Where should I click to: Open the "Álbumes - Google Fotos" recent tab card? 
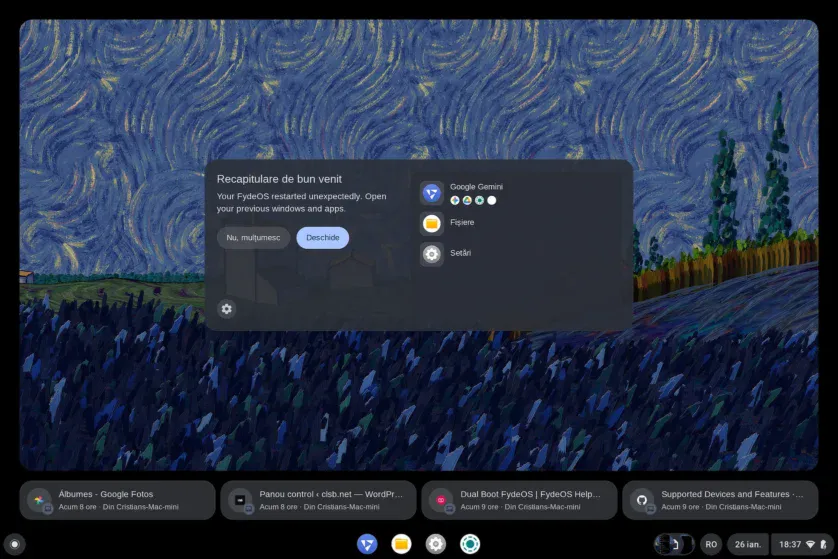118,500
